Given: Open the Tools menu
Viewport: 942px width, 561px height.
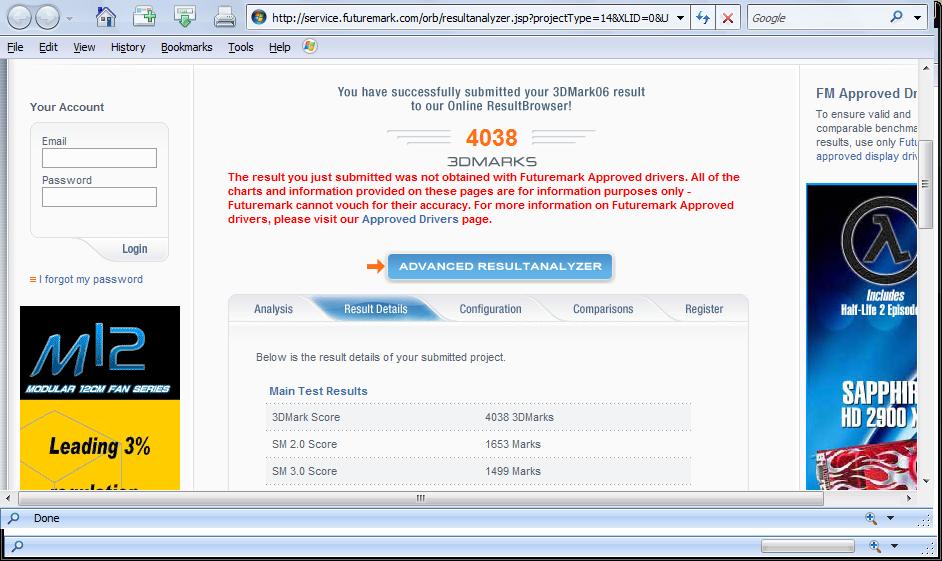Looking at the screenshot, I should [240, 47].
